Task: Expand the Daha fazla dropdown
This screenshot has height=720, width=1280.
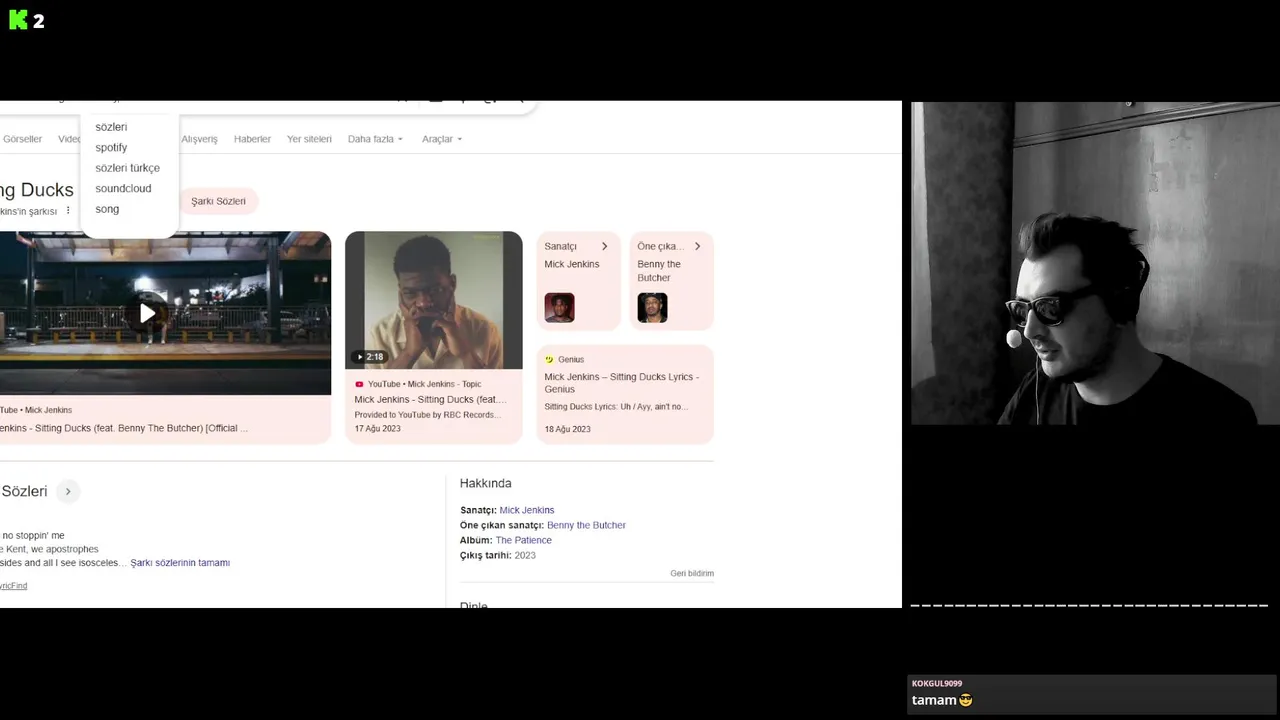Action: pyautogui.click(x=375, y=139)
